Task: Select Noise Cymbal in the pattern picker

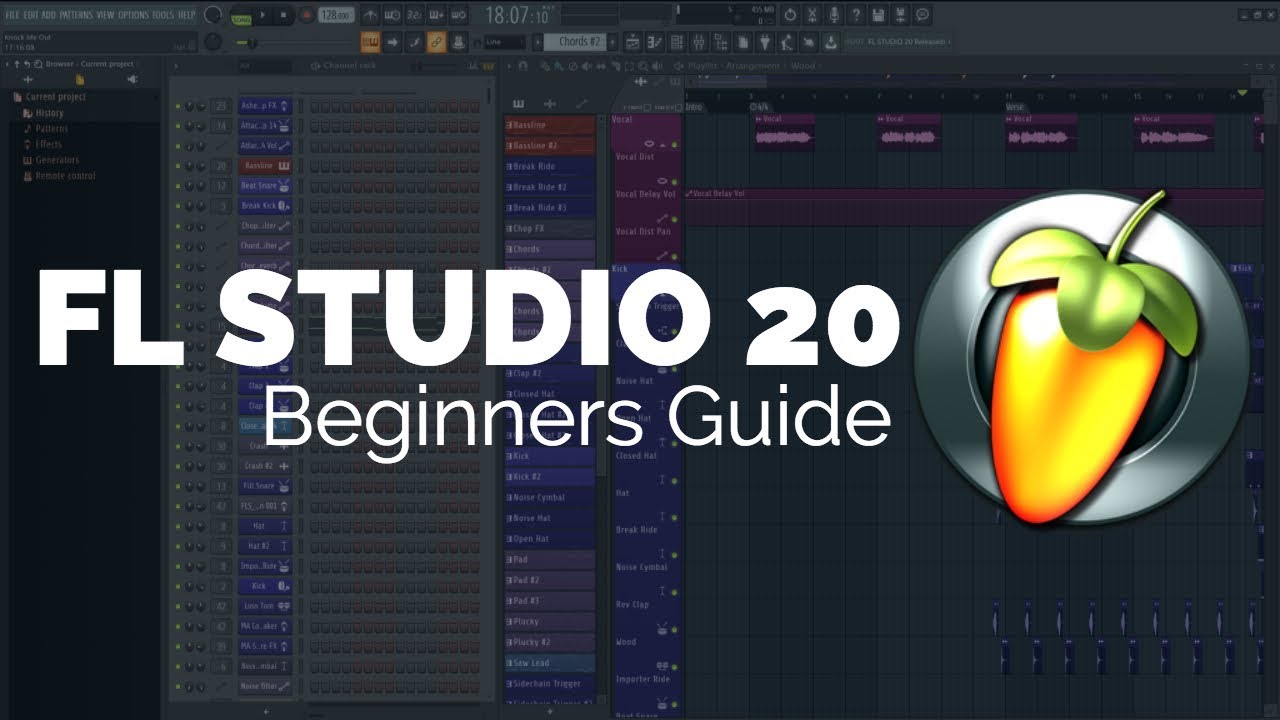Action: click(x=550, y=497)
